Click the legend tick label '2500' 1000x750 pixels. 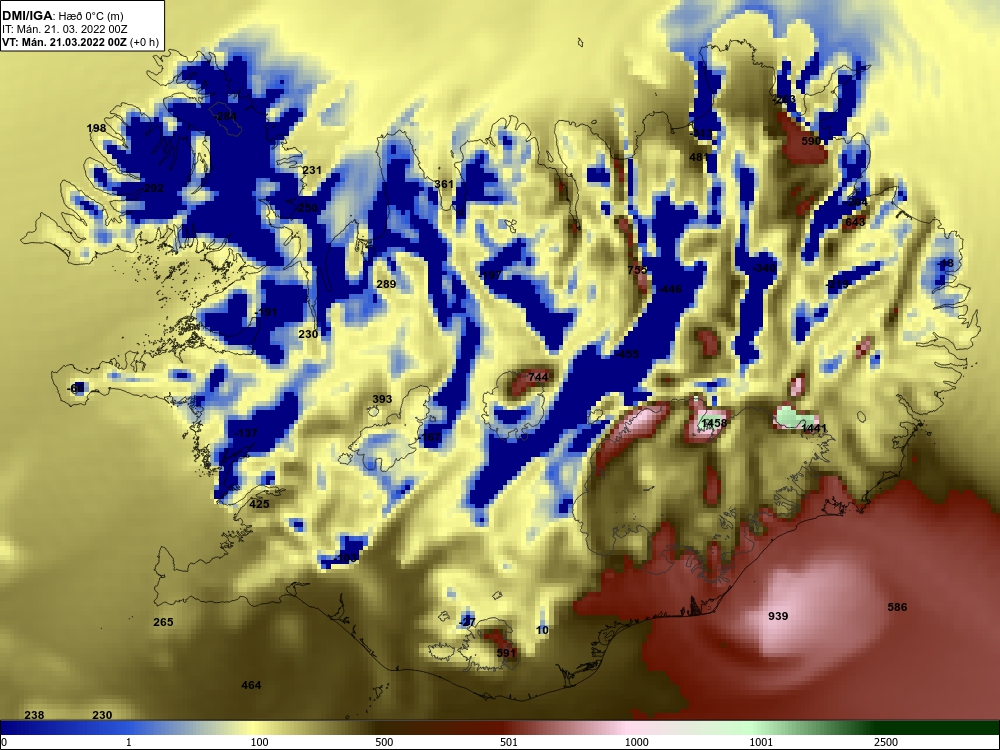point(886,742)
